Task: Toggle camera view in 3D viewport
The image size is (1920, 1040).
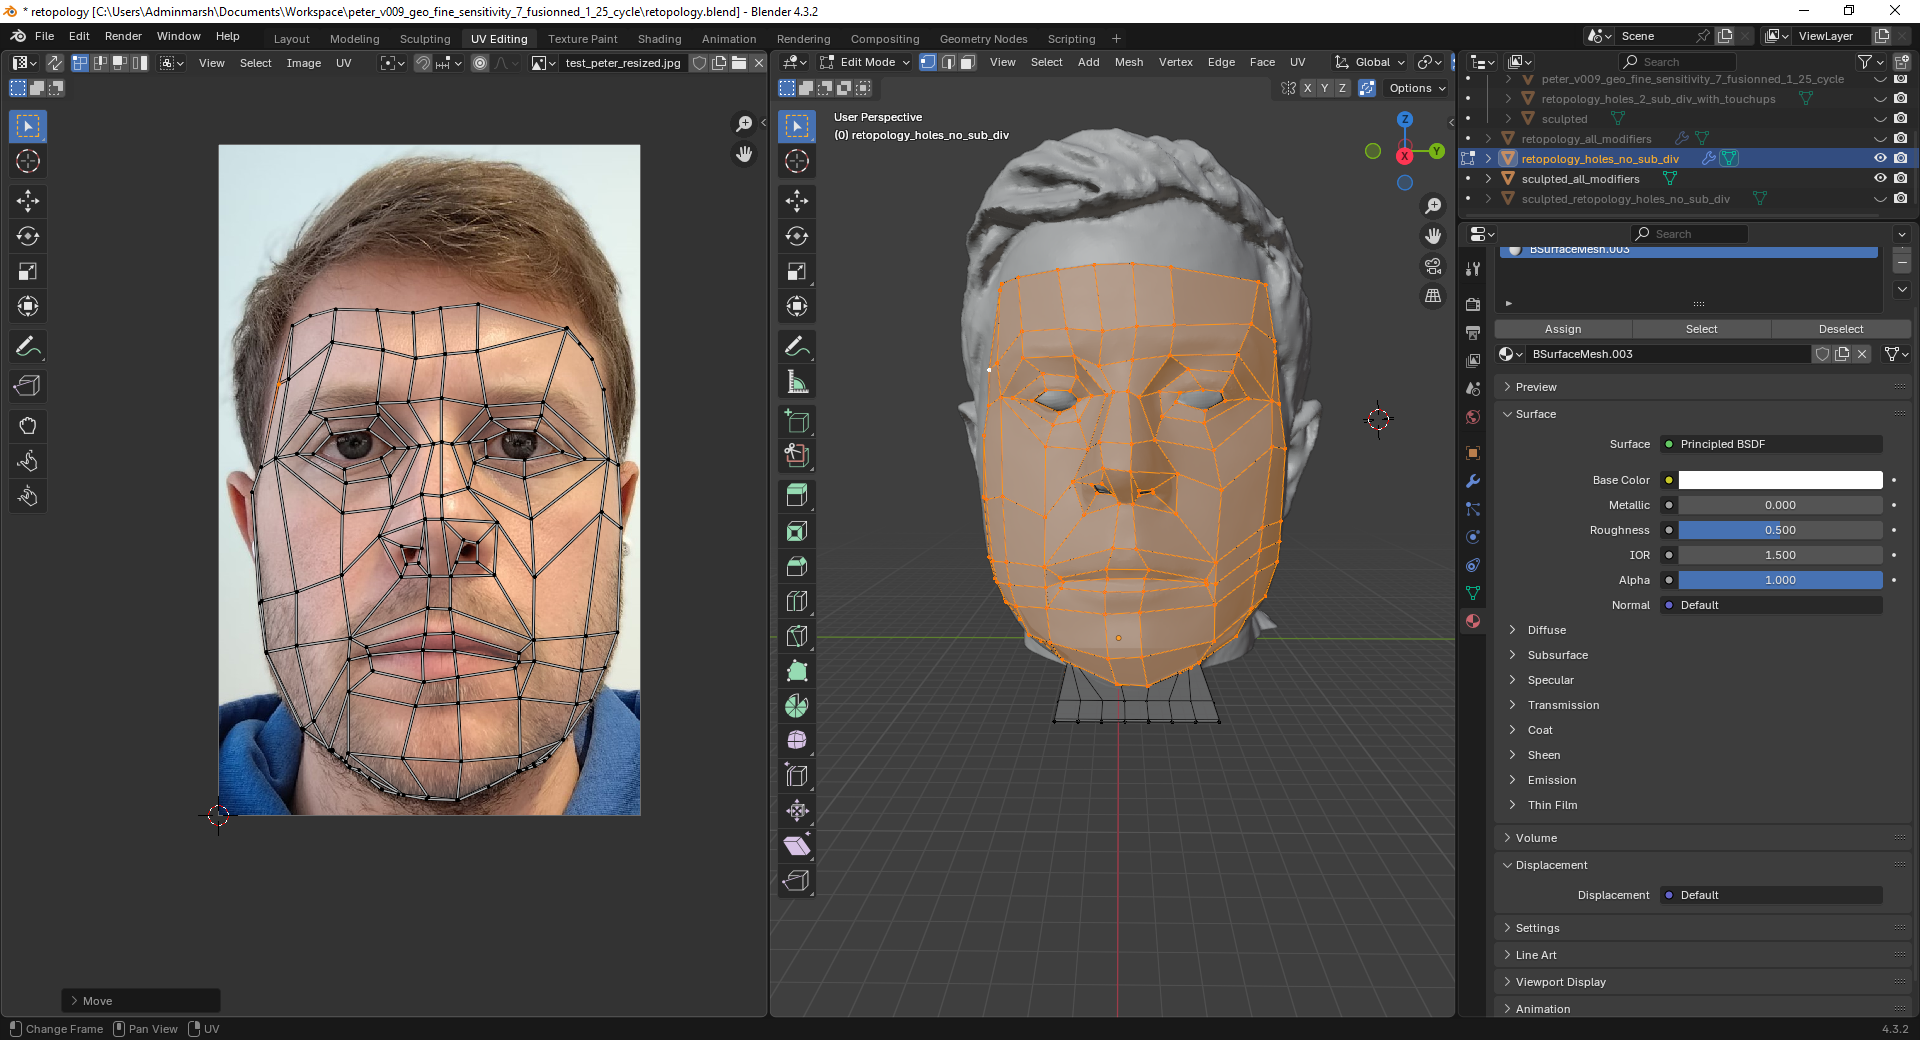Action: [1433, 266]
